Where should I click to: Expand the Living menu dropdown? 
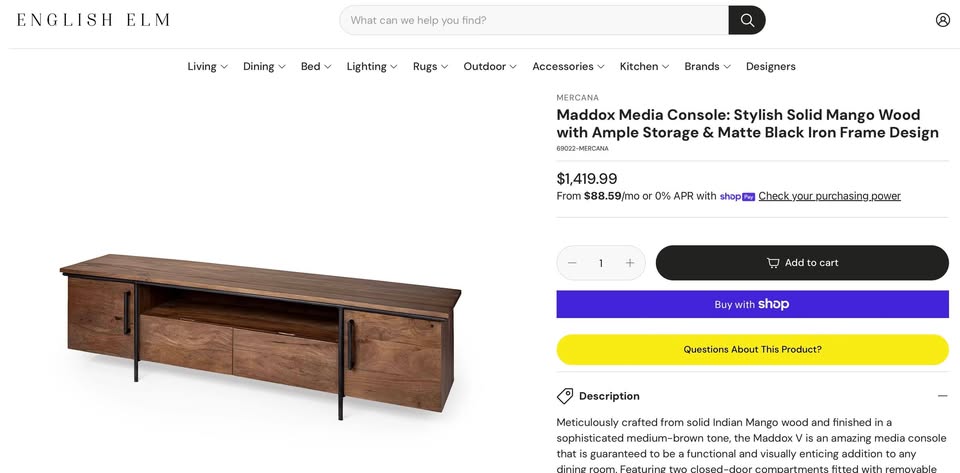[207, 67]
